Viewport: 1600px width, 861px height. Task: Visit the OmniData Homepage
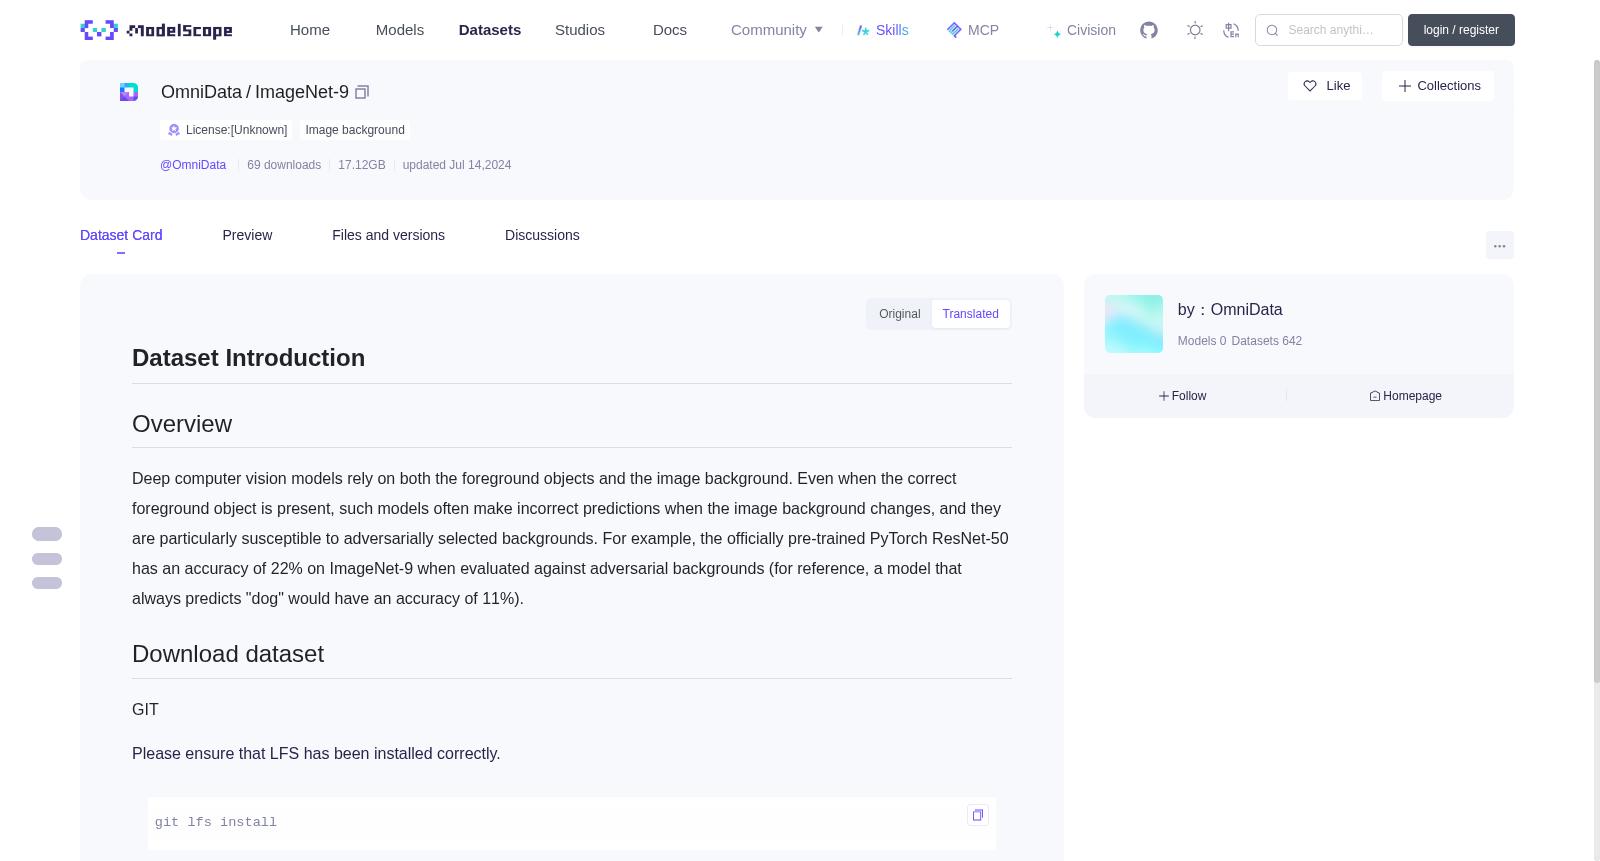click(x=1405, y=396)
